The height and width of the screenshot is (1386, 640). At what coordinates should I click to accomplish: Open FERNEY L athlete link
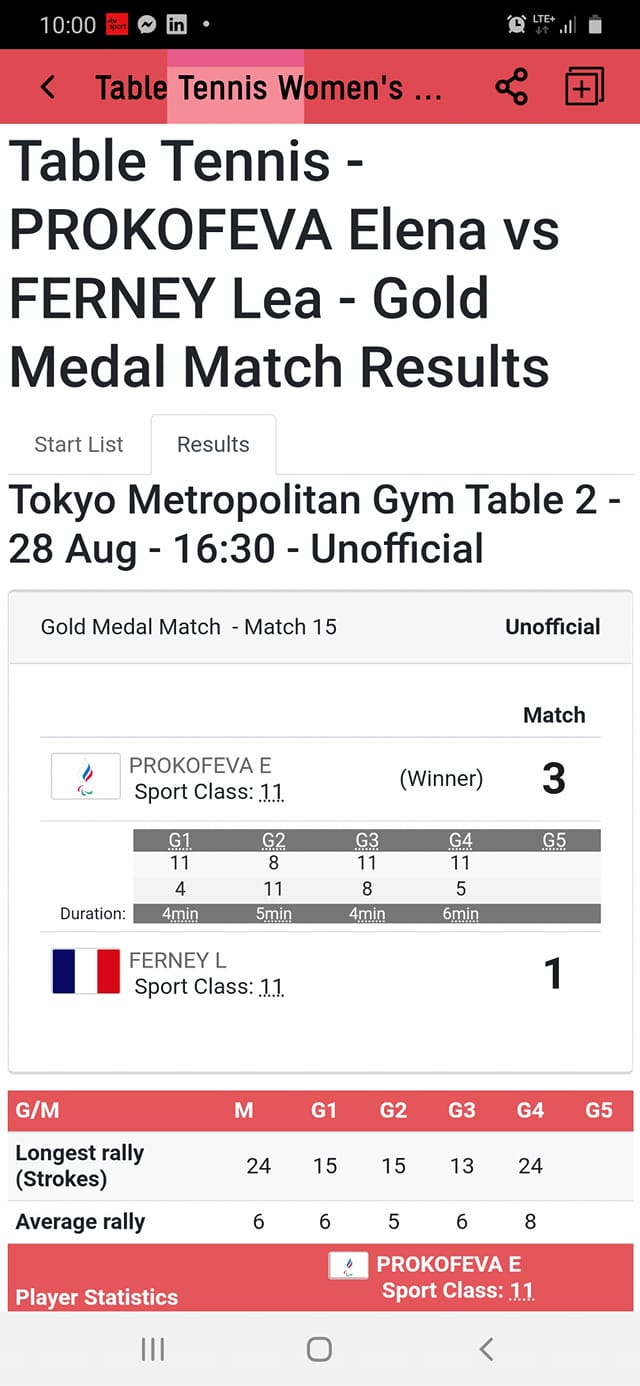178,960
